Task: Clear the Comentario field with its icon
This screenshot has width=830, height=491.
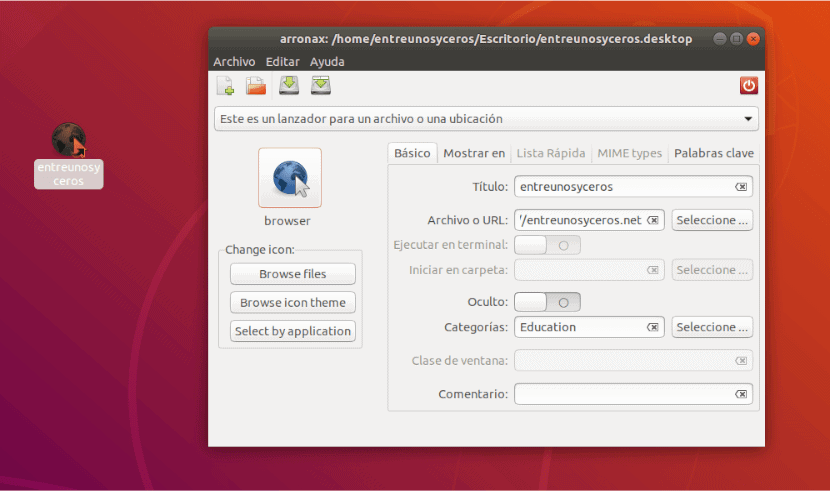Action: pyautogui.click(x=741, y=394)
